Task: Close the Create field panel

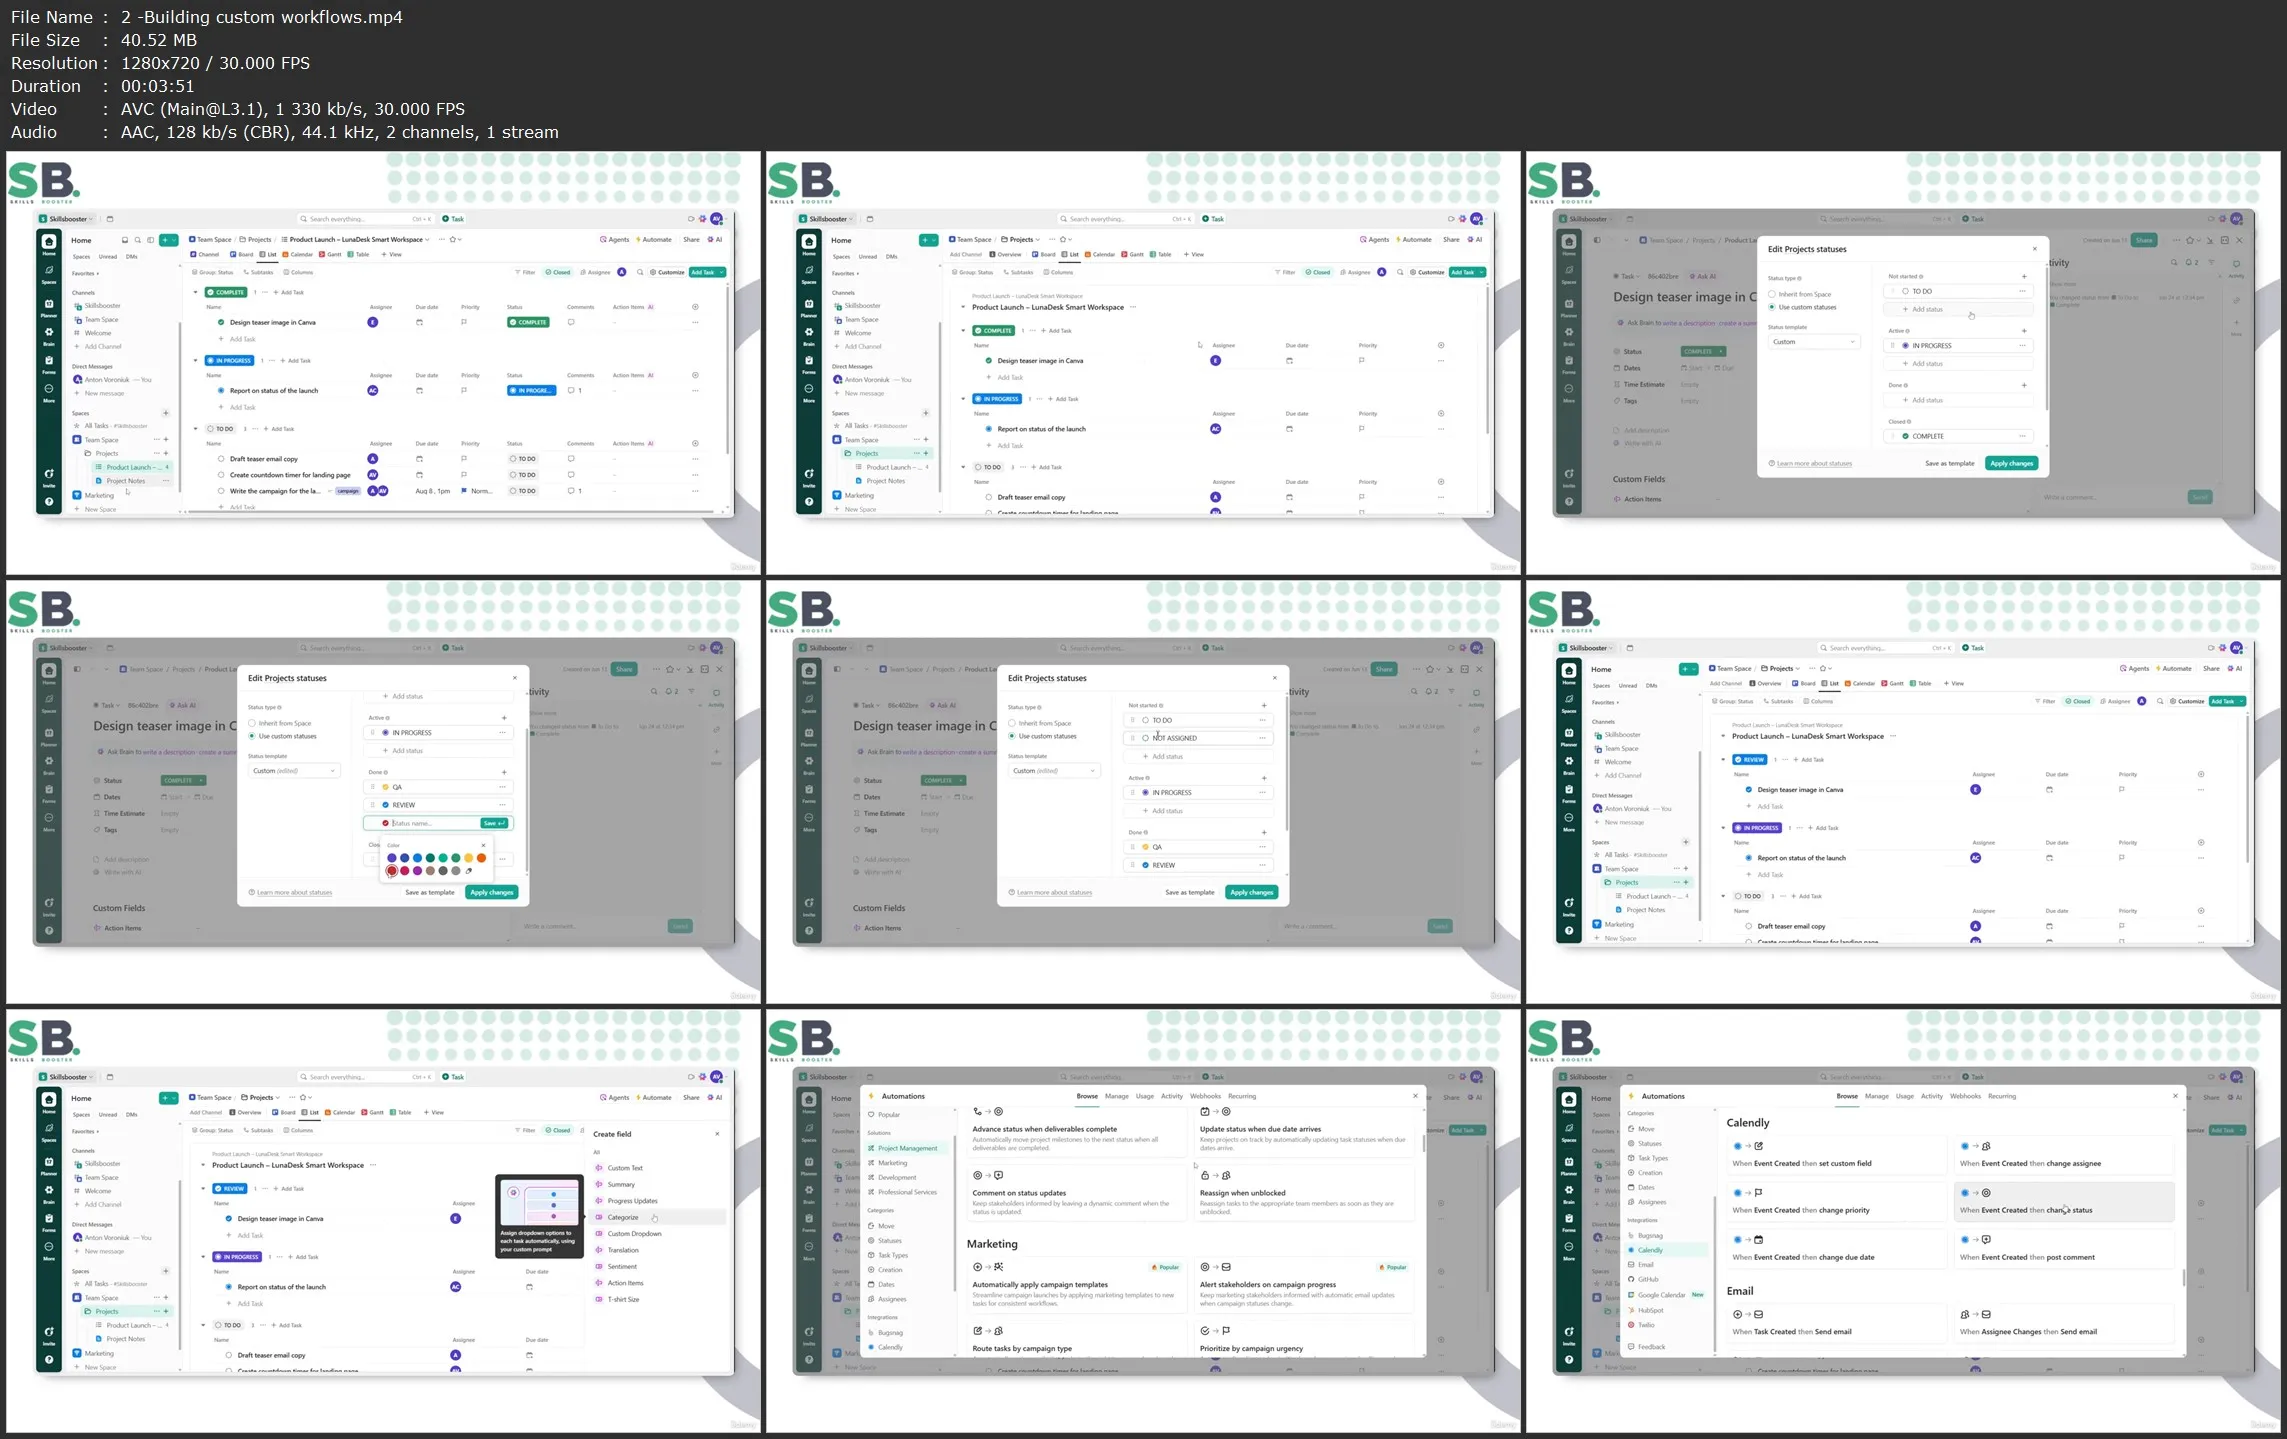Action: [717, 1134]
